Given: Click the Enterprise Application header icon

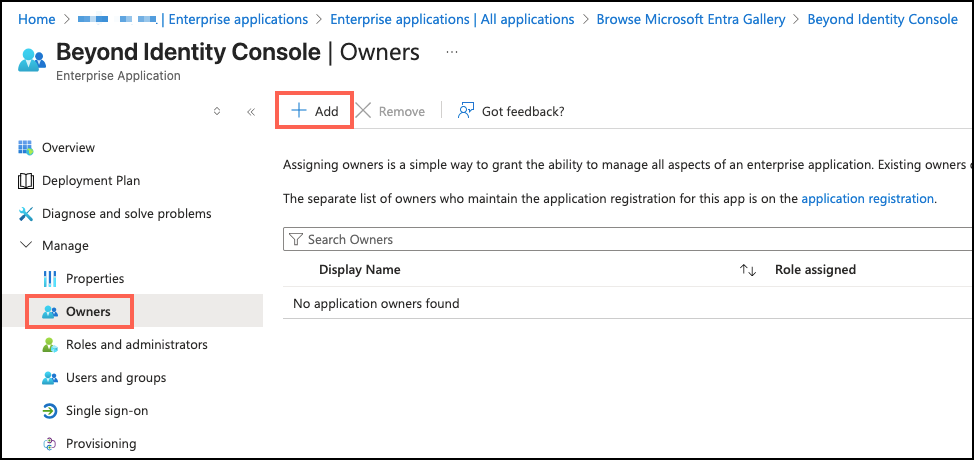Looking at the screenshot, I should pos(32,60).
